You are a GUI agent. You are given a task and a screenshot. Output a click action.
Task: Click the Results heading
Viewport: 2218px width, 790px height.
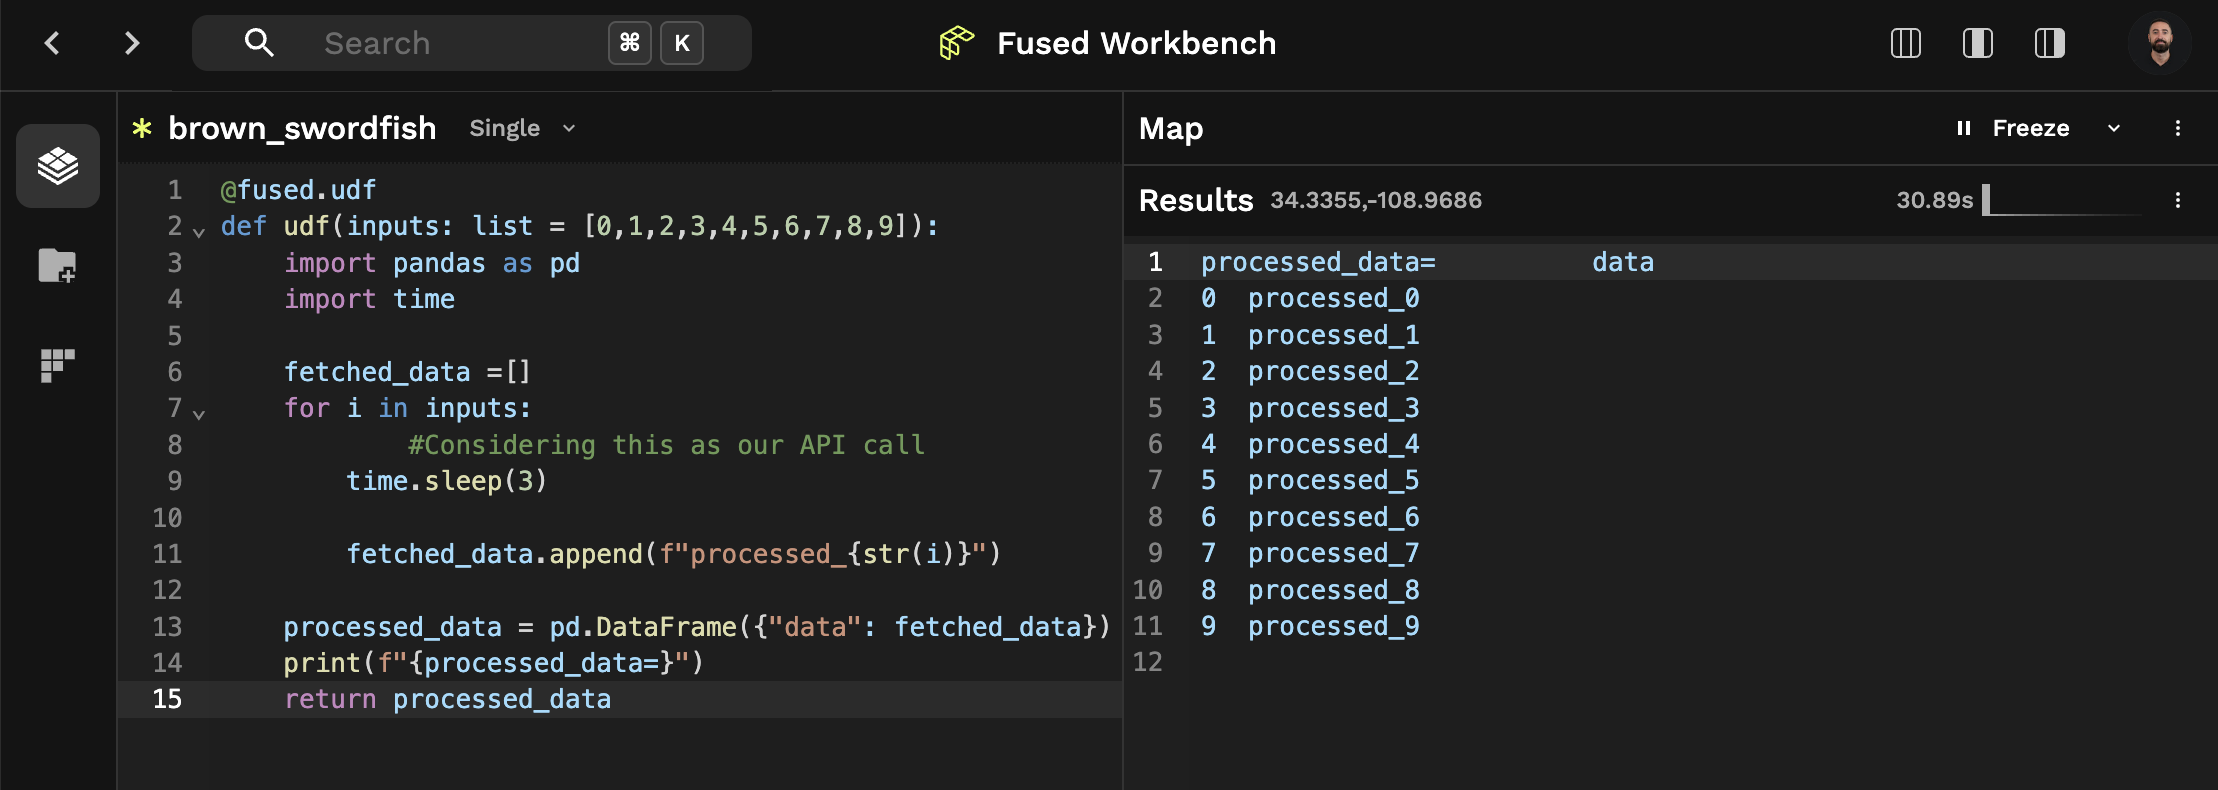click(x=1196, y=200)
